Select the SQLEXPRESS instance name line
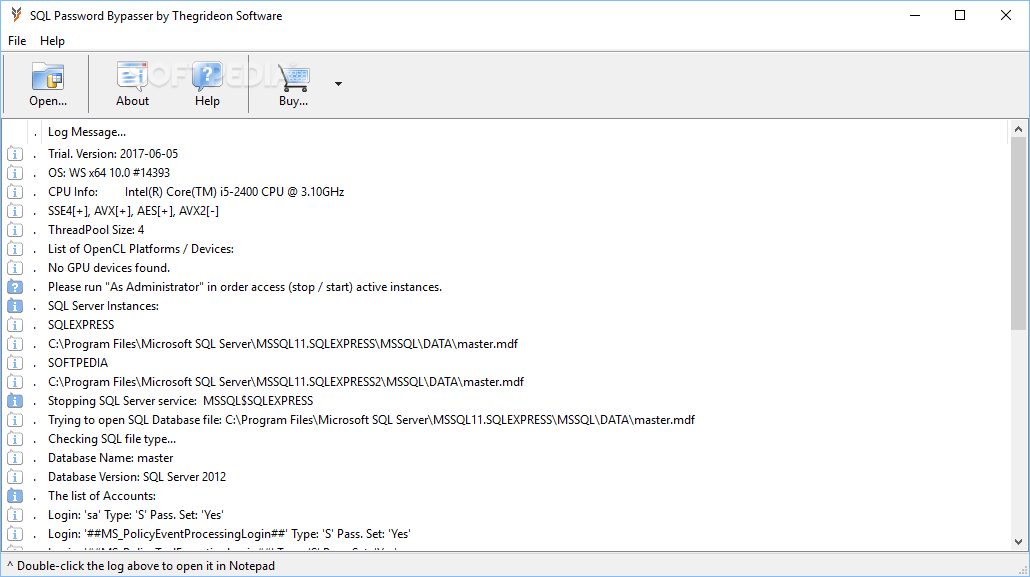 [81, 325]
